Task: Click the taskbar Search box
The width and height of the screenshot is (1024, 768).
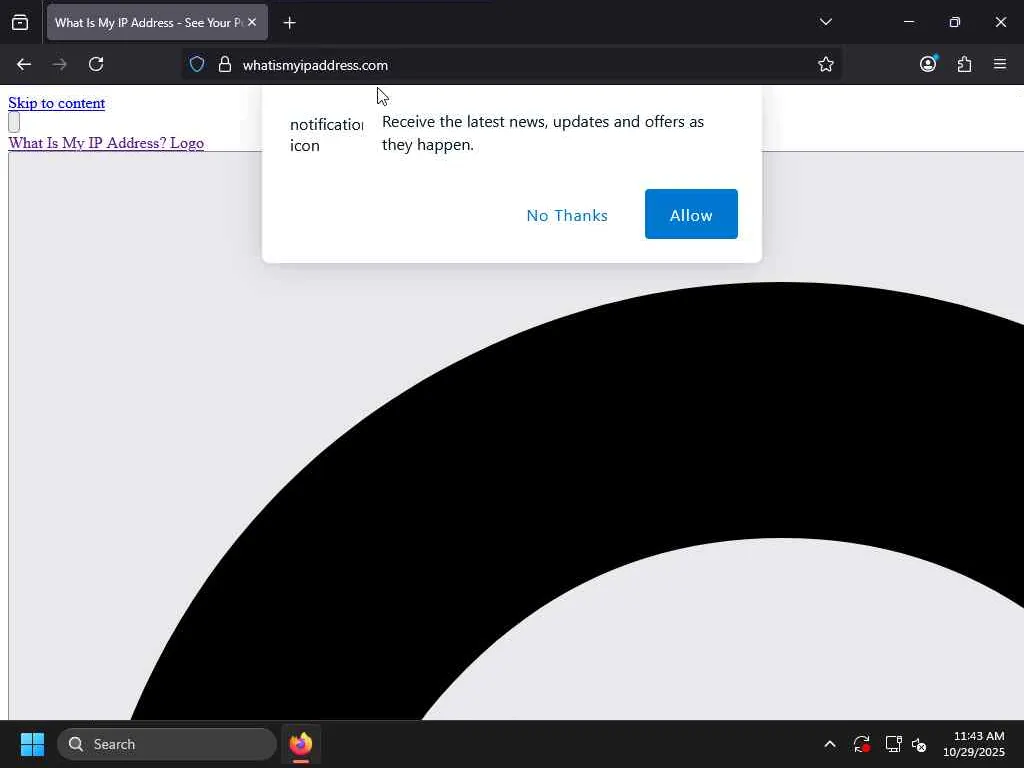Action: click(x=167, y=744)
